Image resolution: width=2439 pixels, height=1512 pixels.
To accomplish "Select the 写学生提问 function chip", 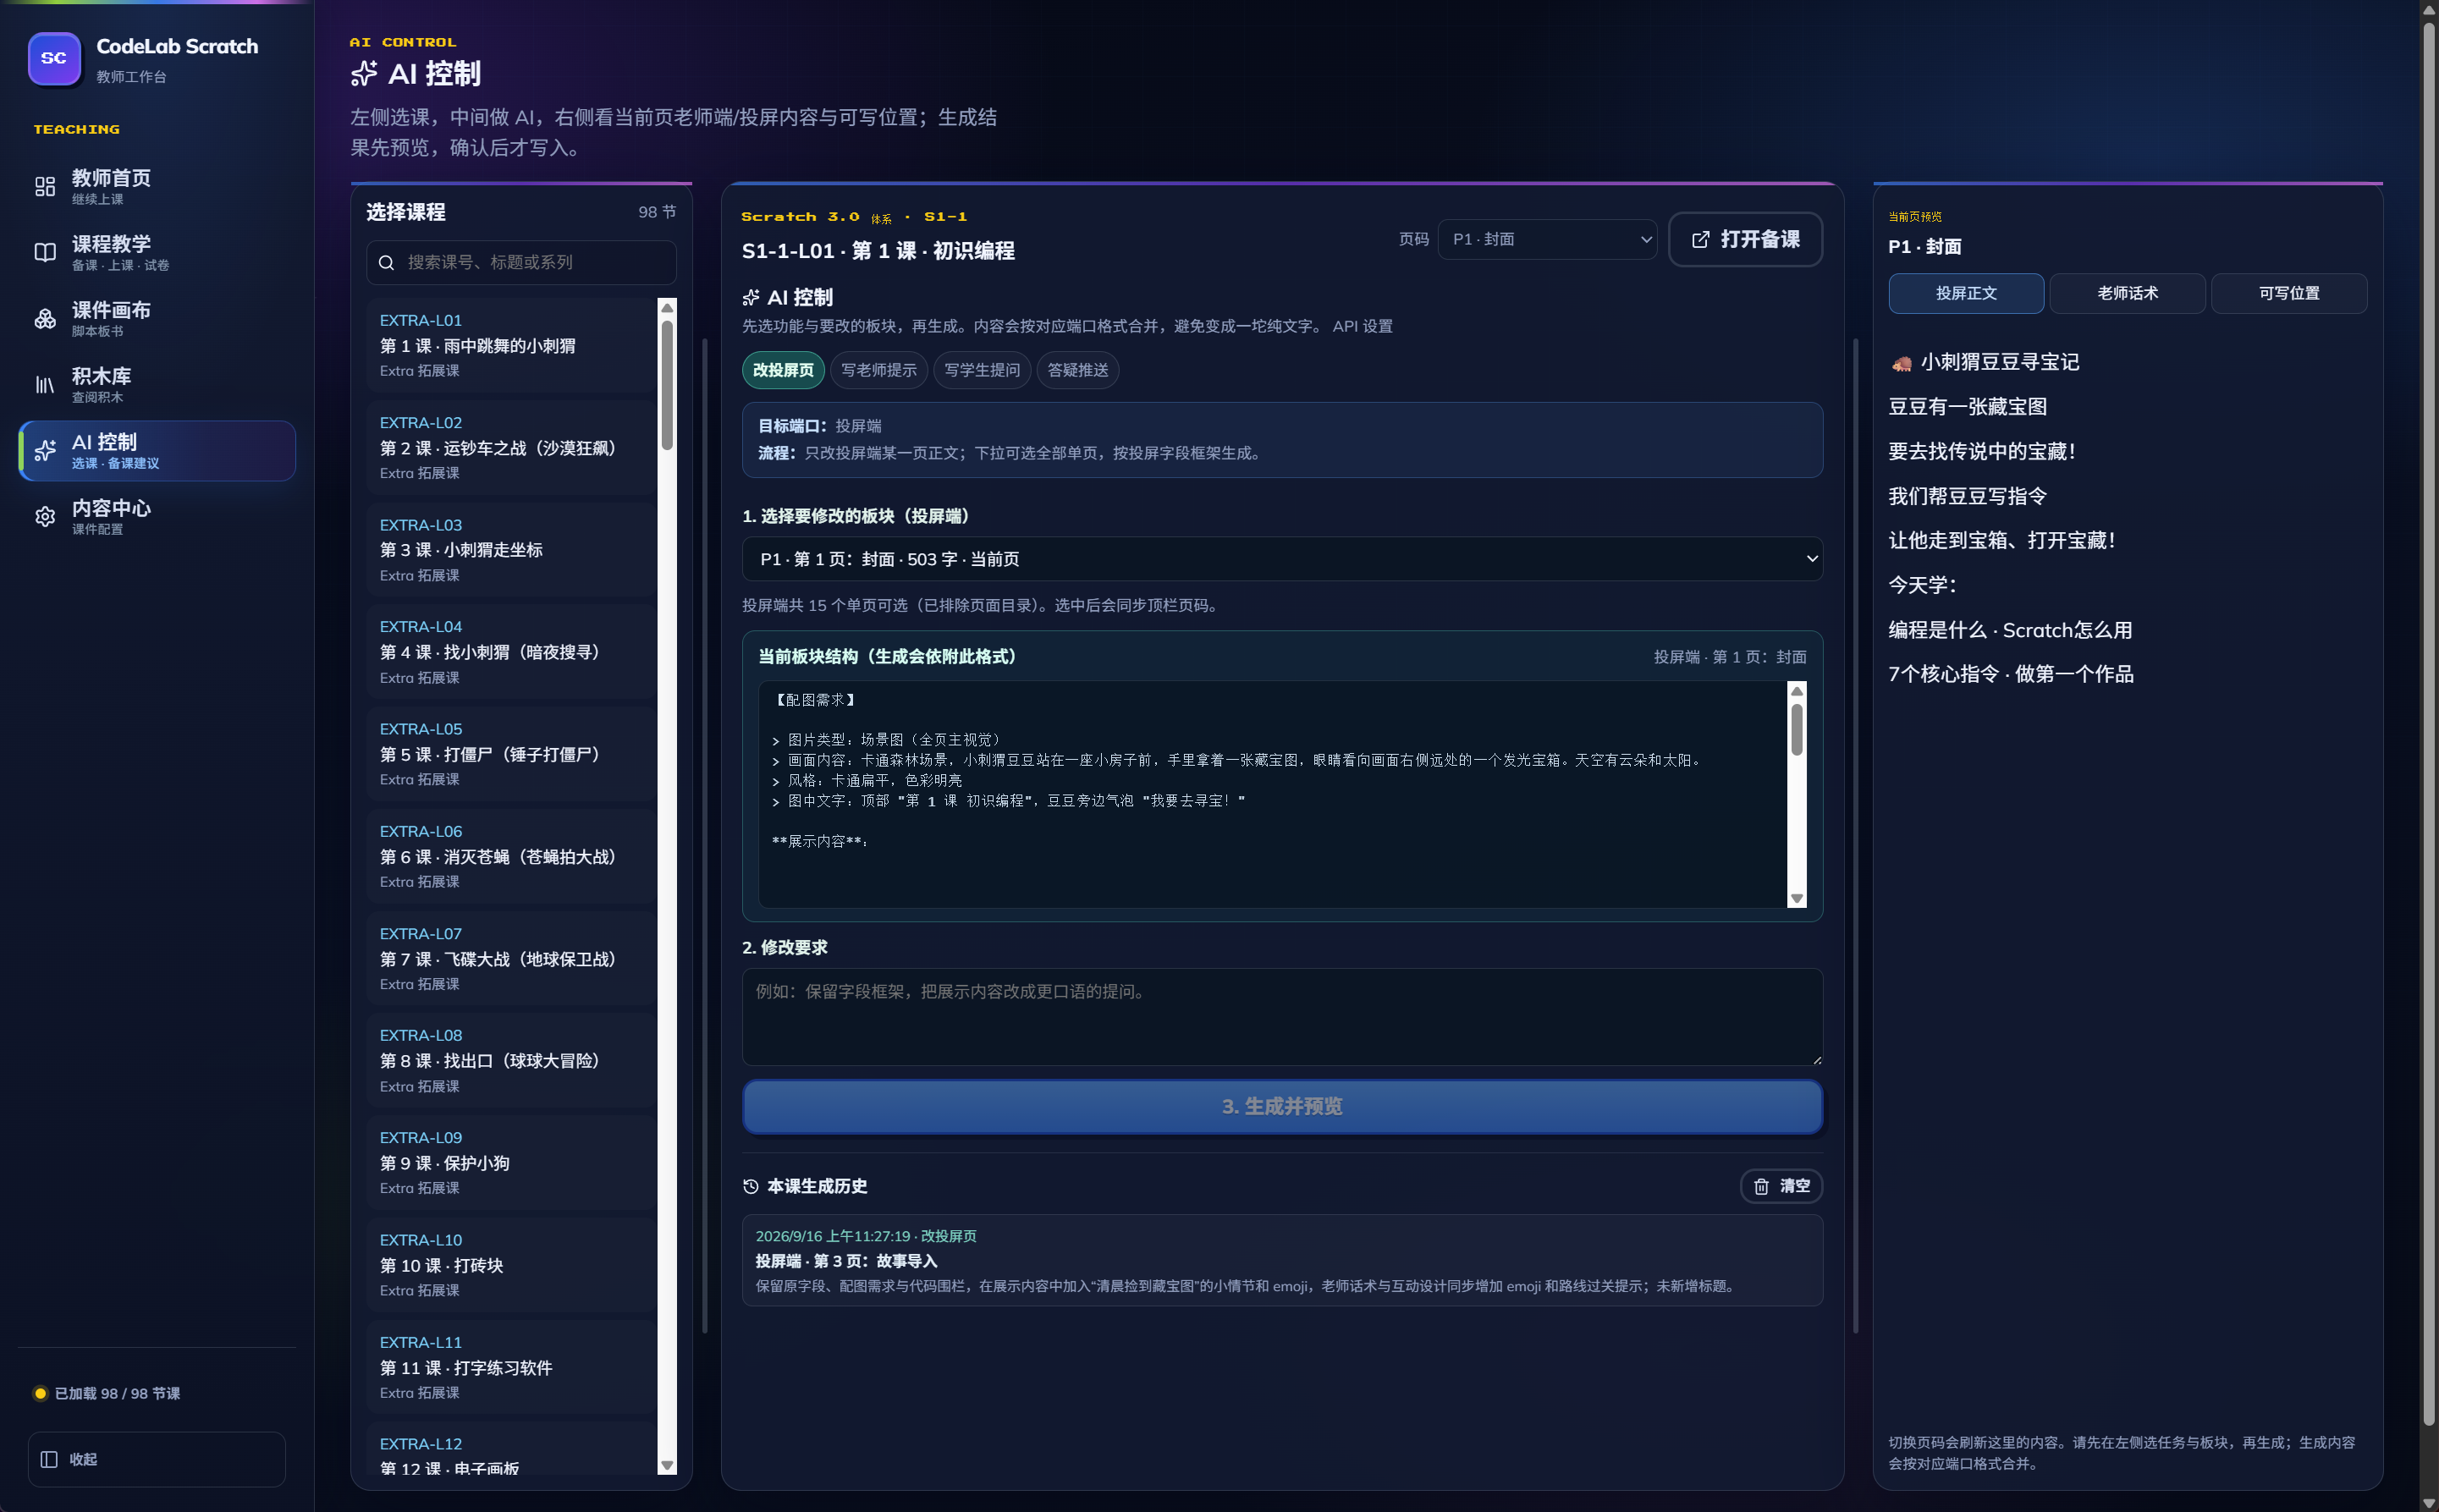I will point(982,370).
